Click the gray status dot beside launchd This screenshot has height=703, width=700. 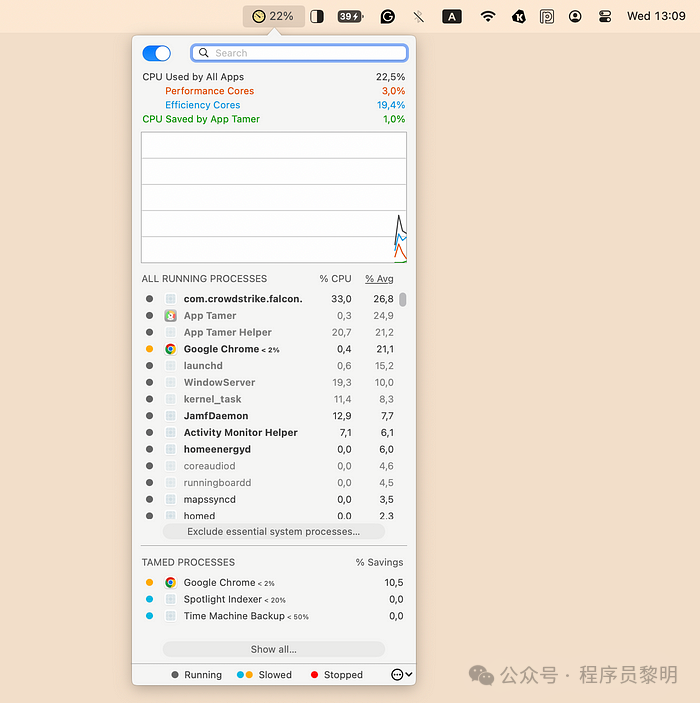(x=149, y=366)
